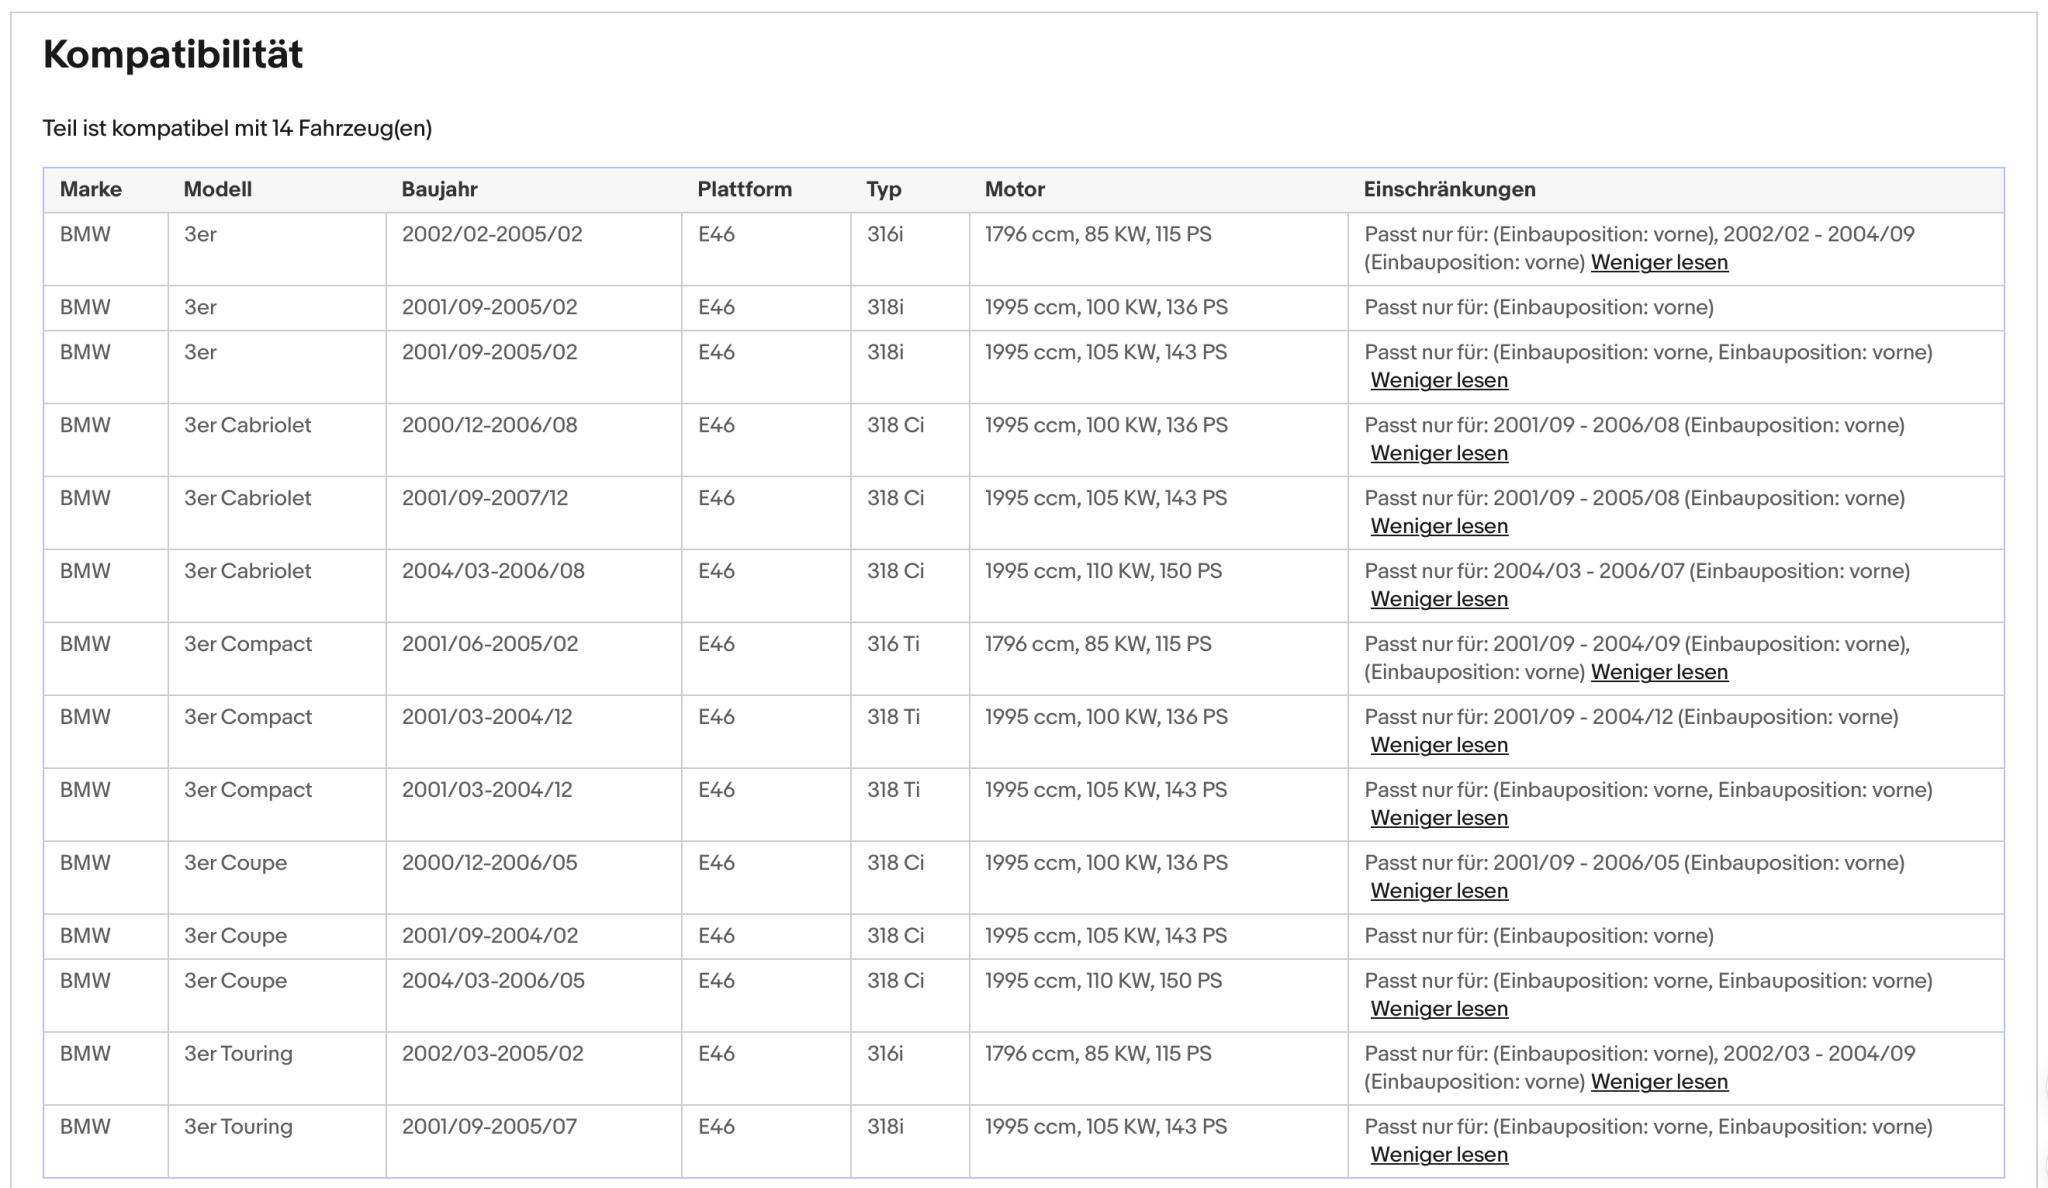Click 'Weniger lesen' for Cabriolet 110 KW row
The image size is (2048, 1188).
[x=1439, y=599]
